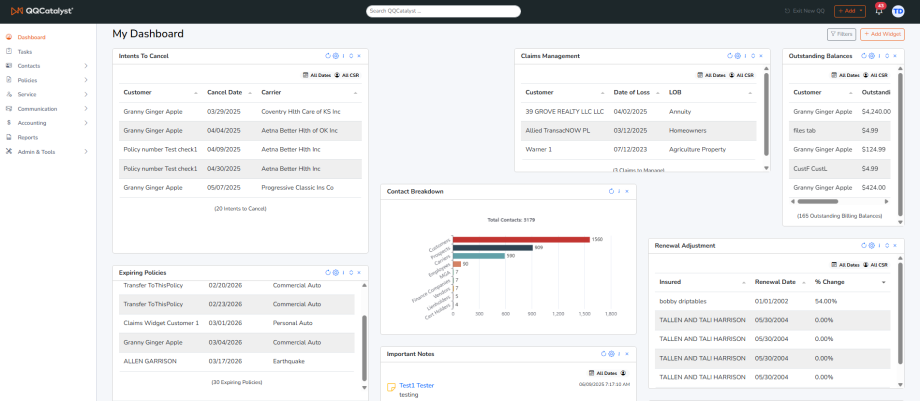Expand the Service sidebar chevron

click(x=86, y=95)
